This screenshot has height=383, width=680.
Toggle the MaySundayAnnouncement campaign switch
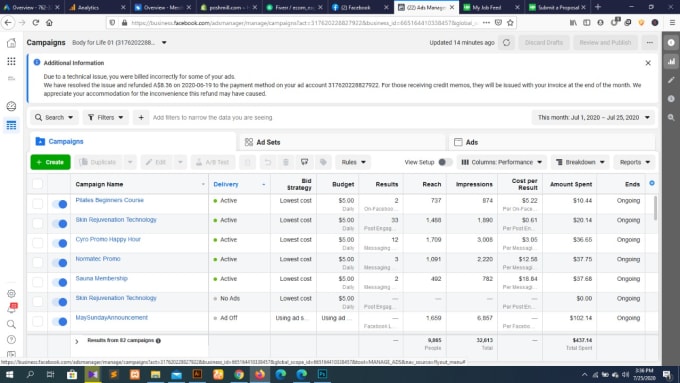[x=59, y=321]
